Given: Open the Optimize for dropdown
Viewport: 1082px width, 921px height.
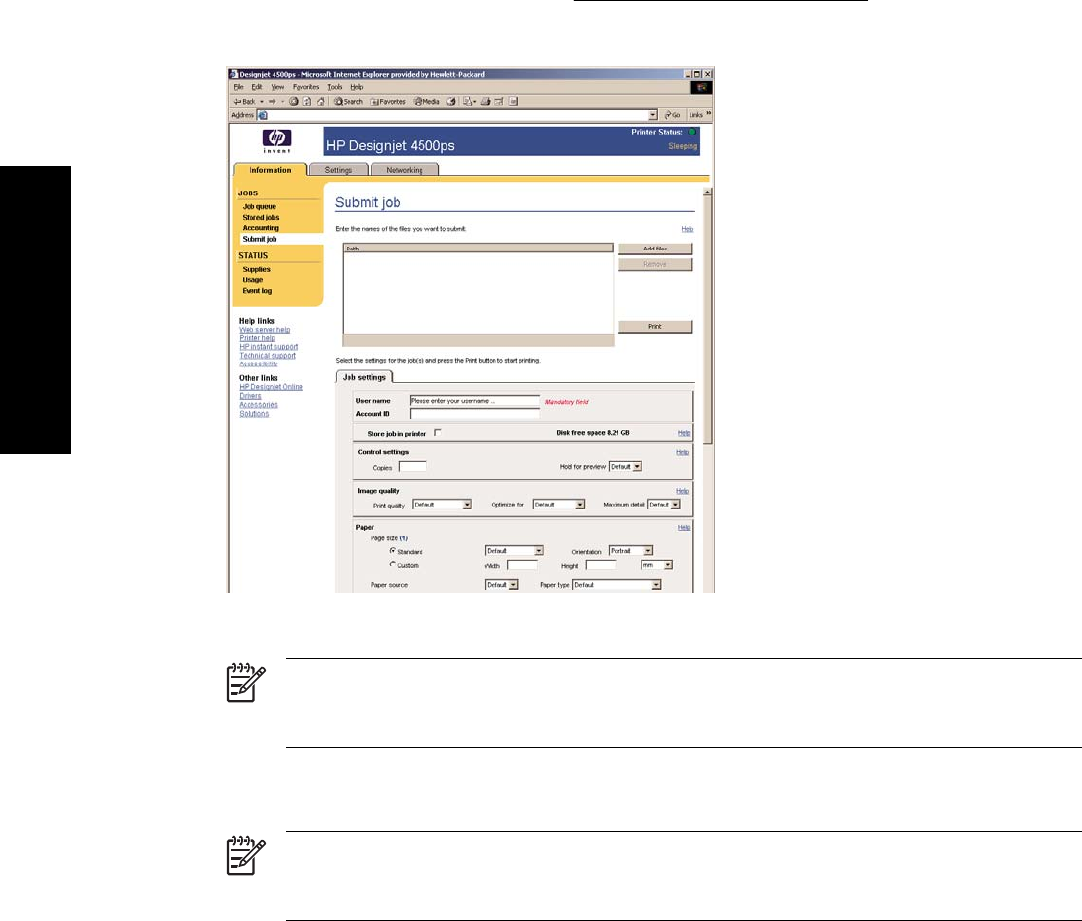Looking at the screenshot, I should click(559, 504).
